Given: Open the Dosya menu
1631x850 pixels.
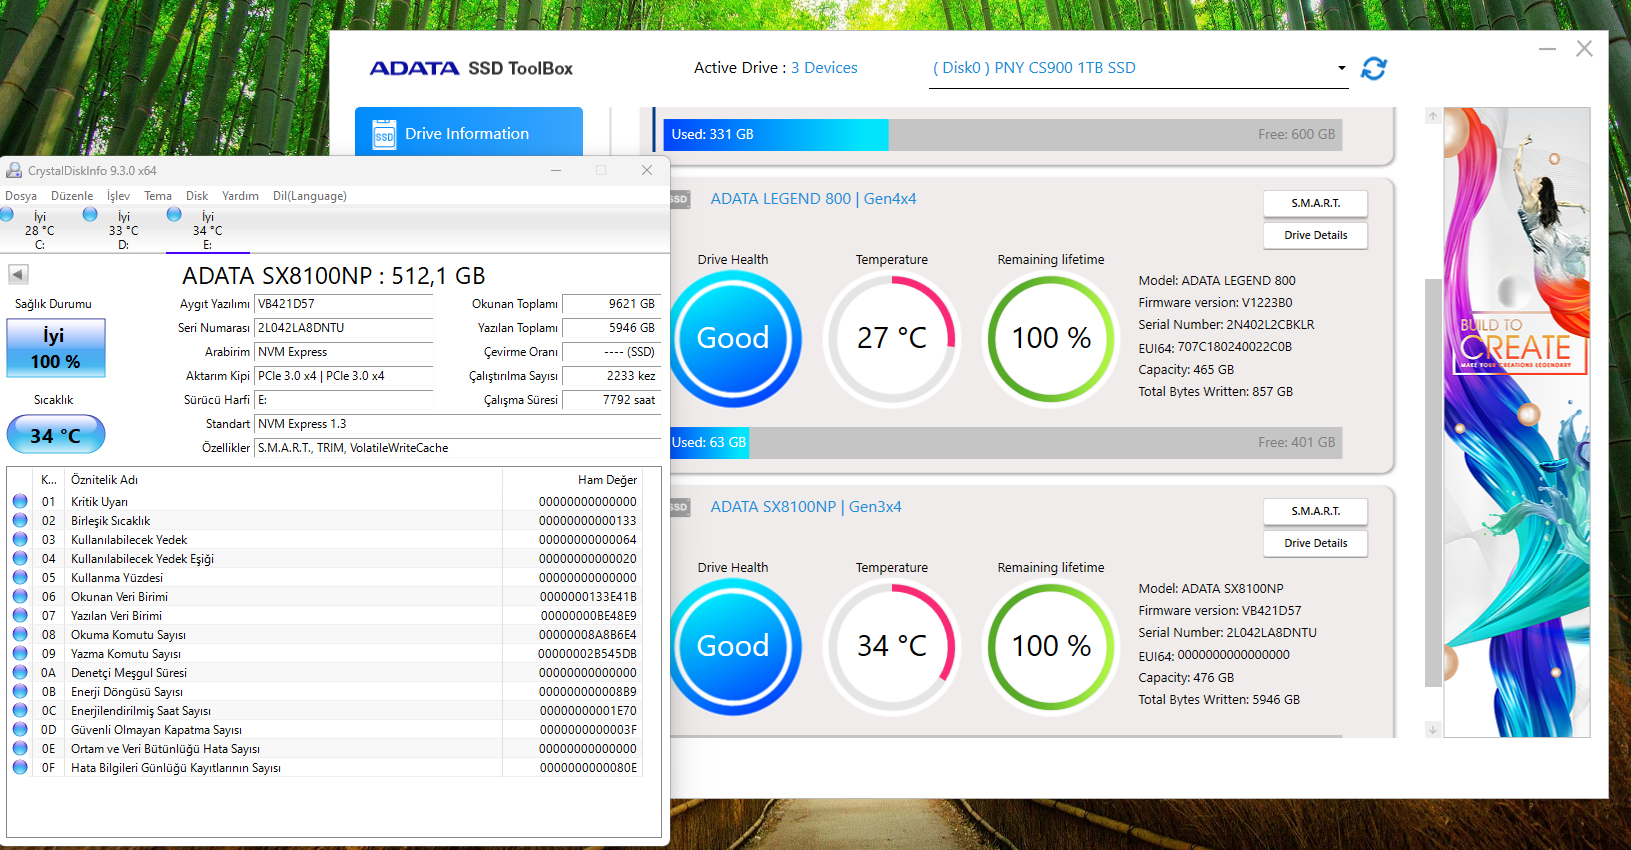Looking at the screenshot, I should pos(21,196).
